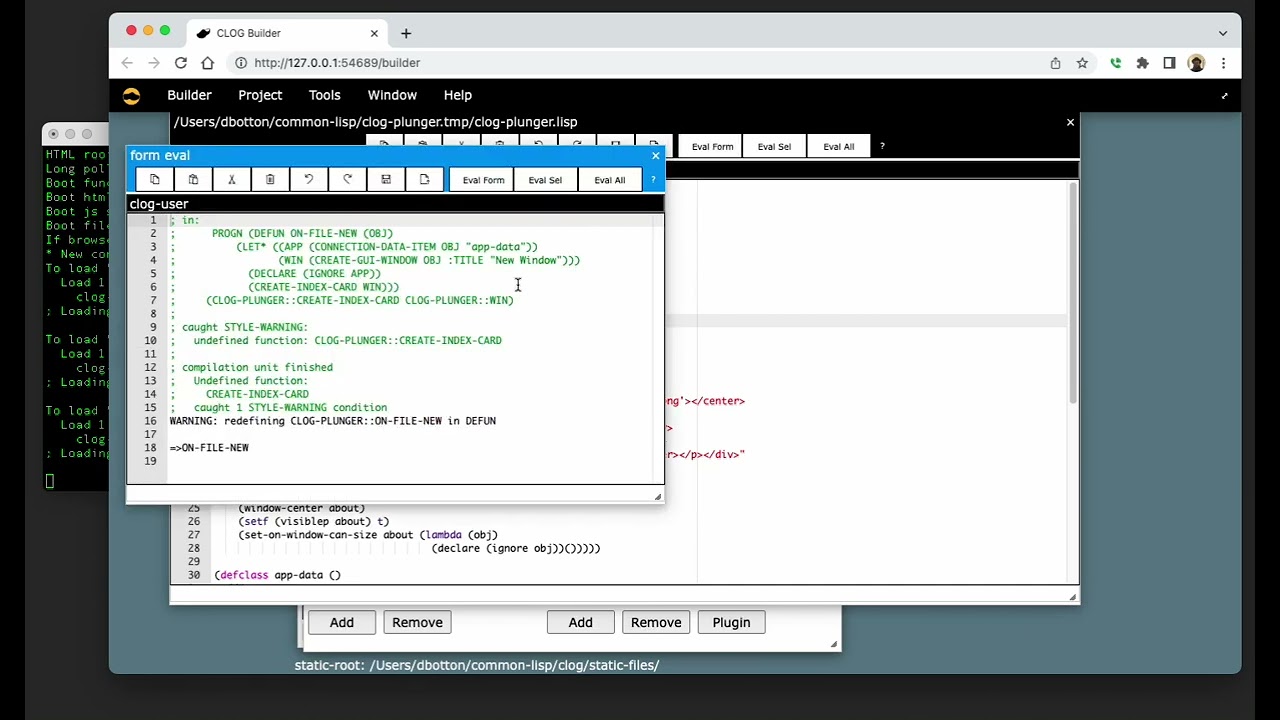Click Eval All in form eval window
Viewport: 1280px width, 720px height.
coord(609,180)
